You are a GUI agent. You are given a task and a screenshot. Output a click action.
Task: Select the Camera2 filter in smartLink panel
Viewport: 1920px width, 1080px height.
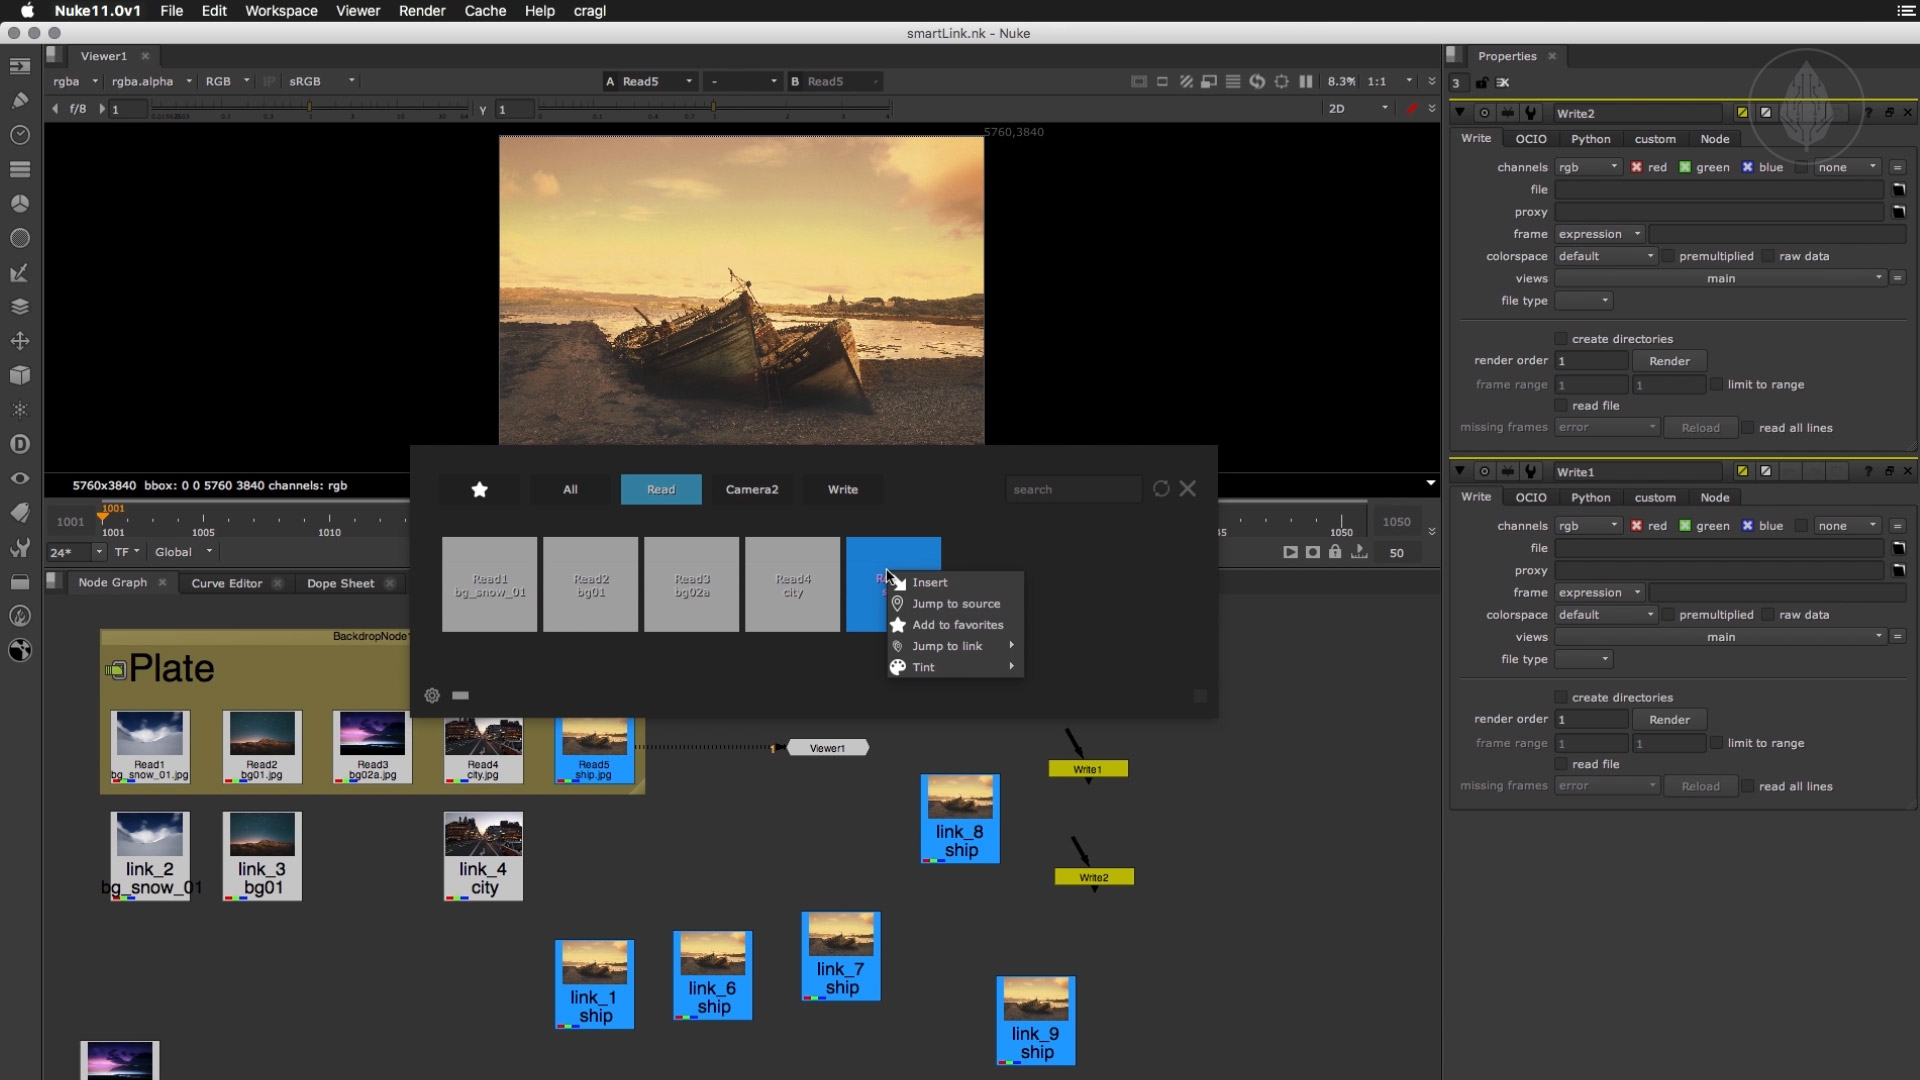[x=752, y=489]
